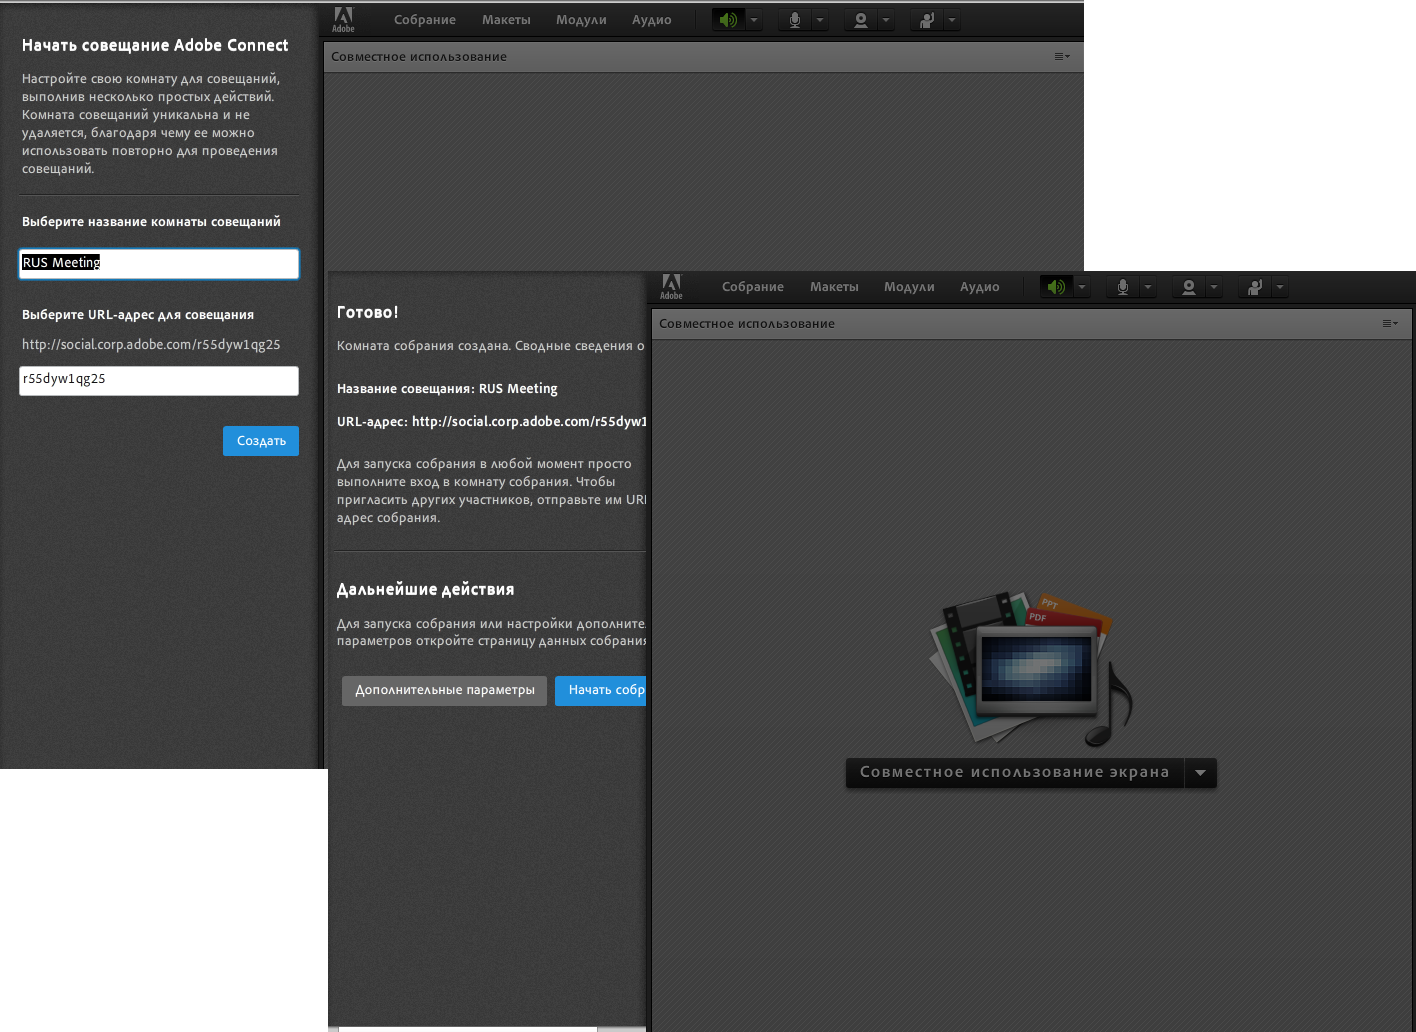Click the media documents illustration in the Share pod
Image resolution: width=1416 pixels, height=1032 pixels.
pyautogui.click(x=1030, y=669)
